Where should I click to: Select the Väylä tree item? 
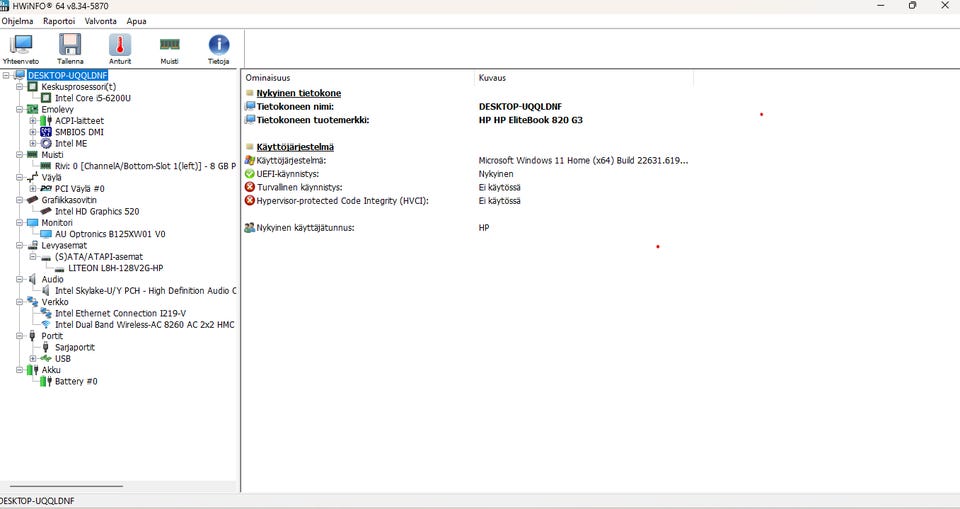click(x=51, y=177)
